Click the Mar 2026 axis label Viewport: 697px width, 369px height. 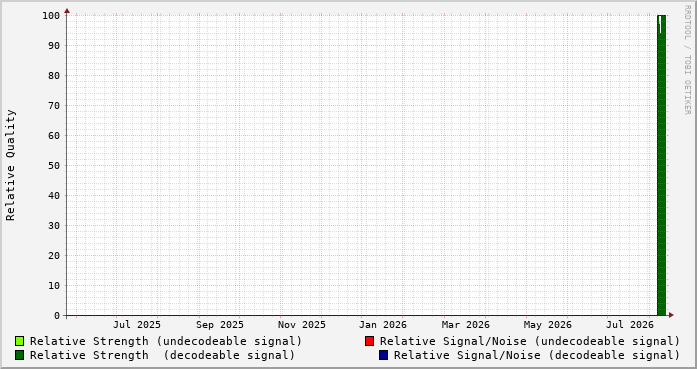(x=465, y=325)
